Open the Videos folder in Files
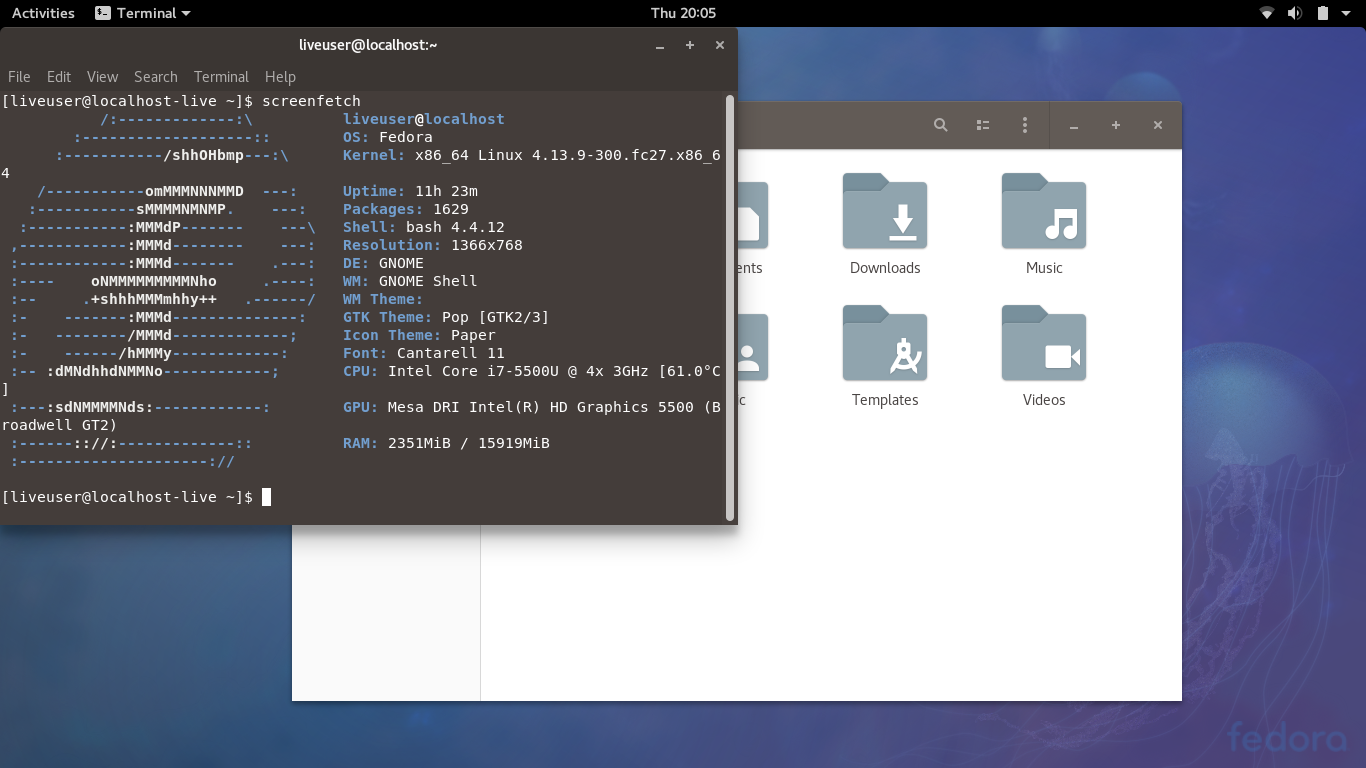Viewport: 1366px width, 768px height. tap(1044, 344)
